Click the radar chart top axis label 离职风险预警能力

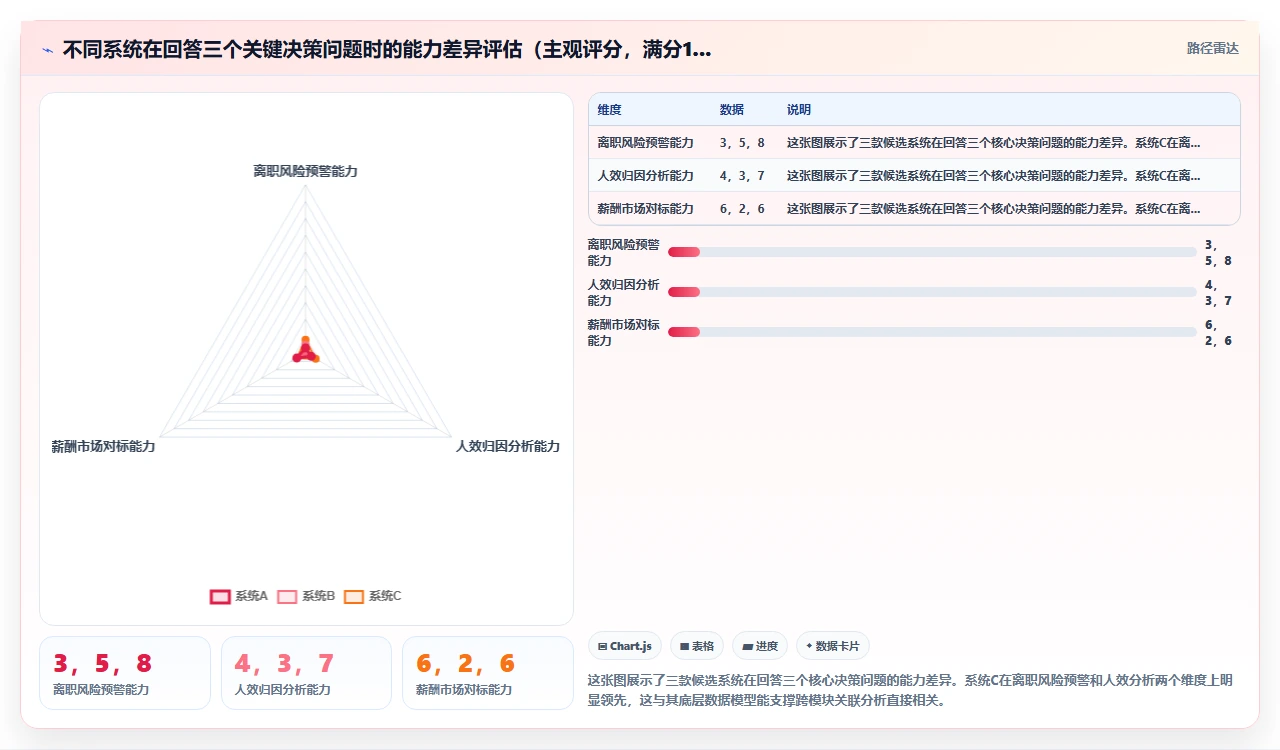click(x=306, y=172)
